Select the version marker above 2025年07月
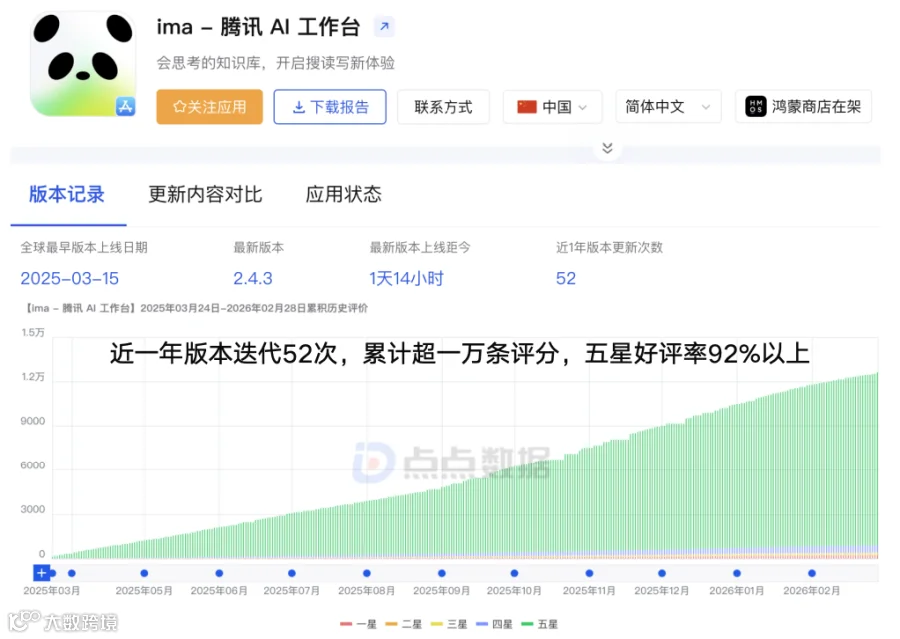 pos(292,573)
